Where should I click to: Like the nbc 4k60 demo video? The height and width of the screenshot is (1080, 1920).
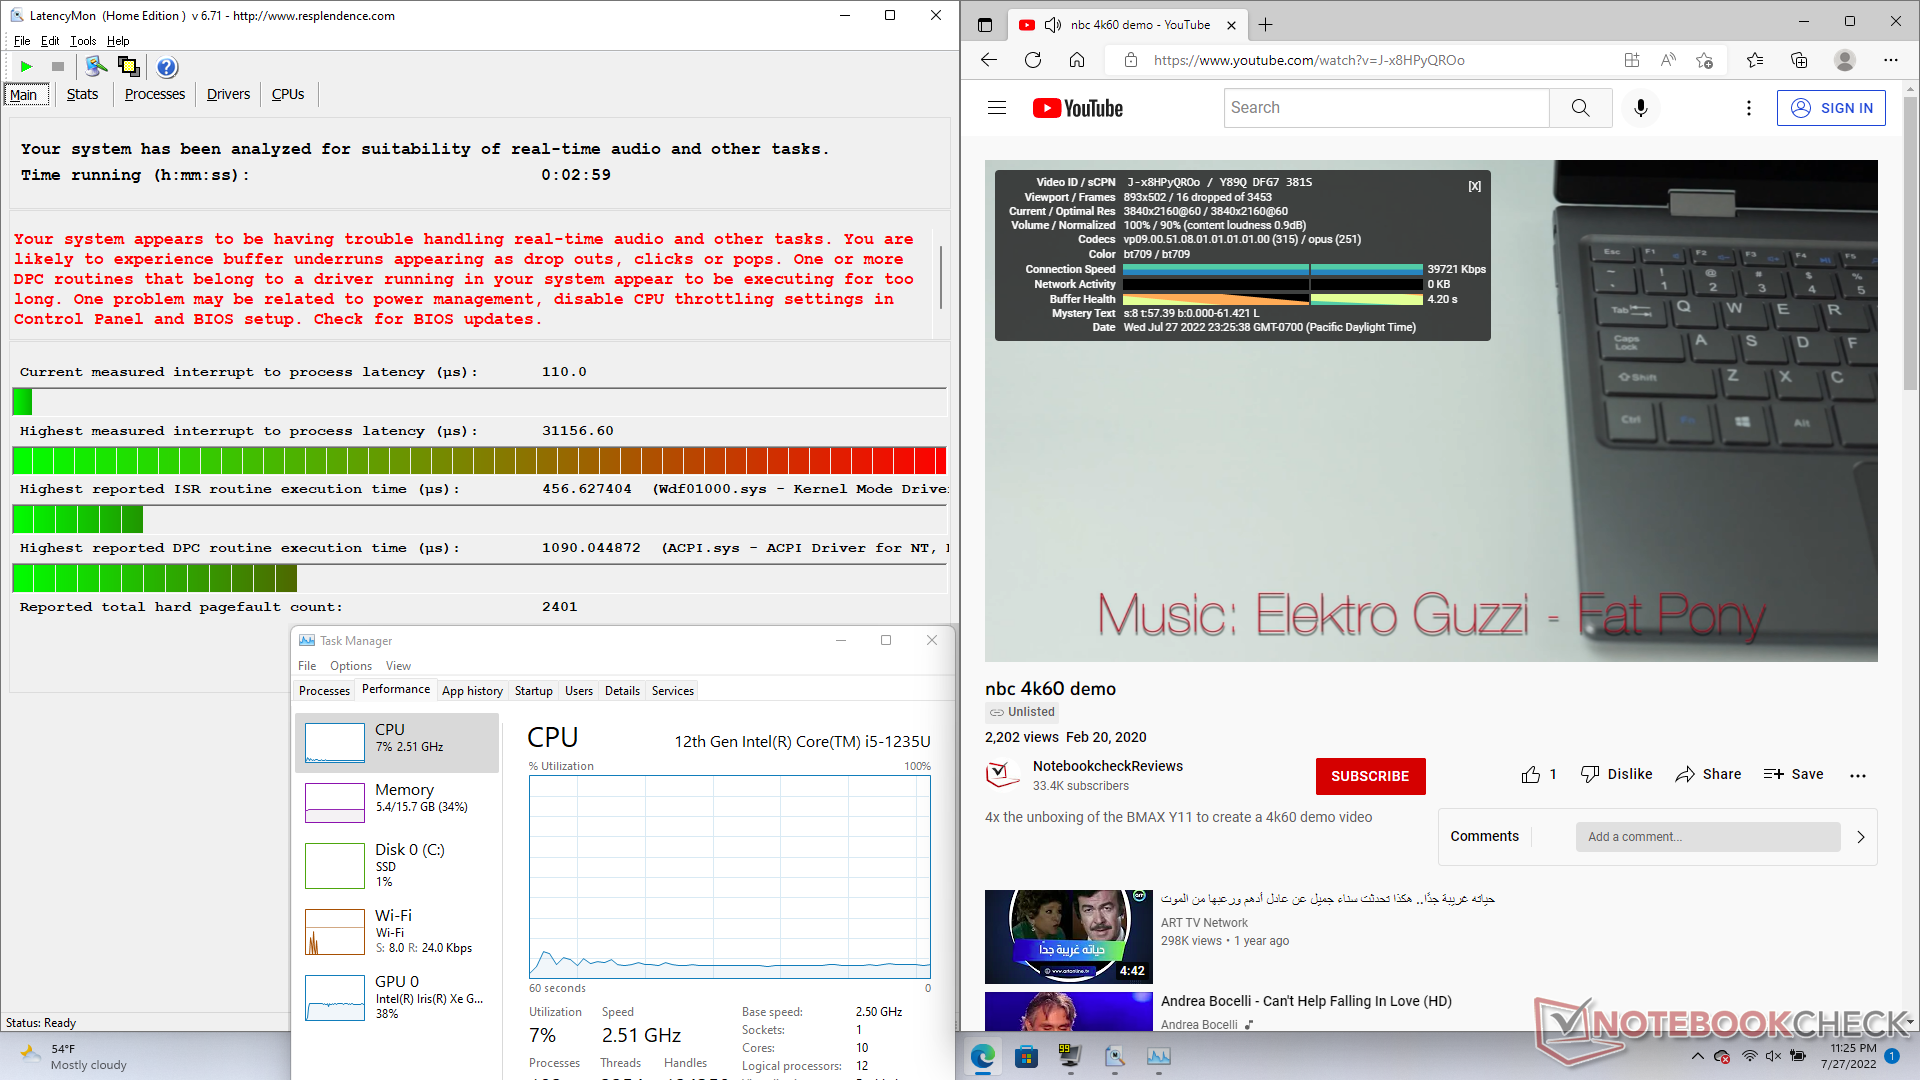click(x=1539, y=775)
